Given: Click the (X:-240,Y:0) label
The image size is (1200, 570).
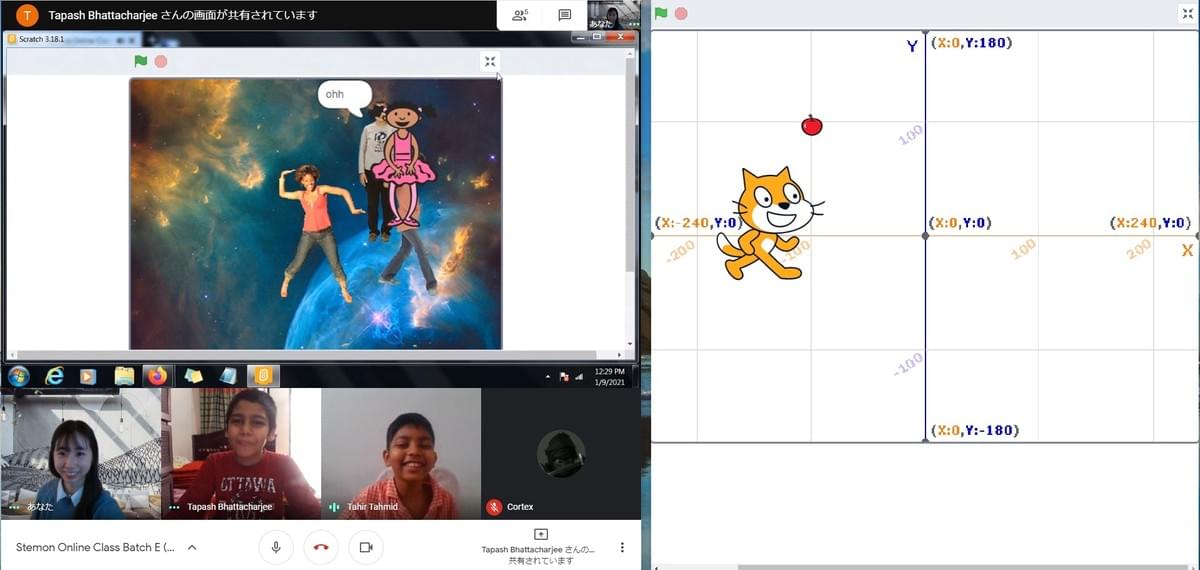Looking at the screenshot, I should pyautogui.click(x=697, y=223).
